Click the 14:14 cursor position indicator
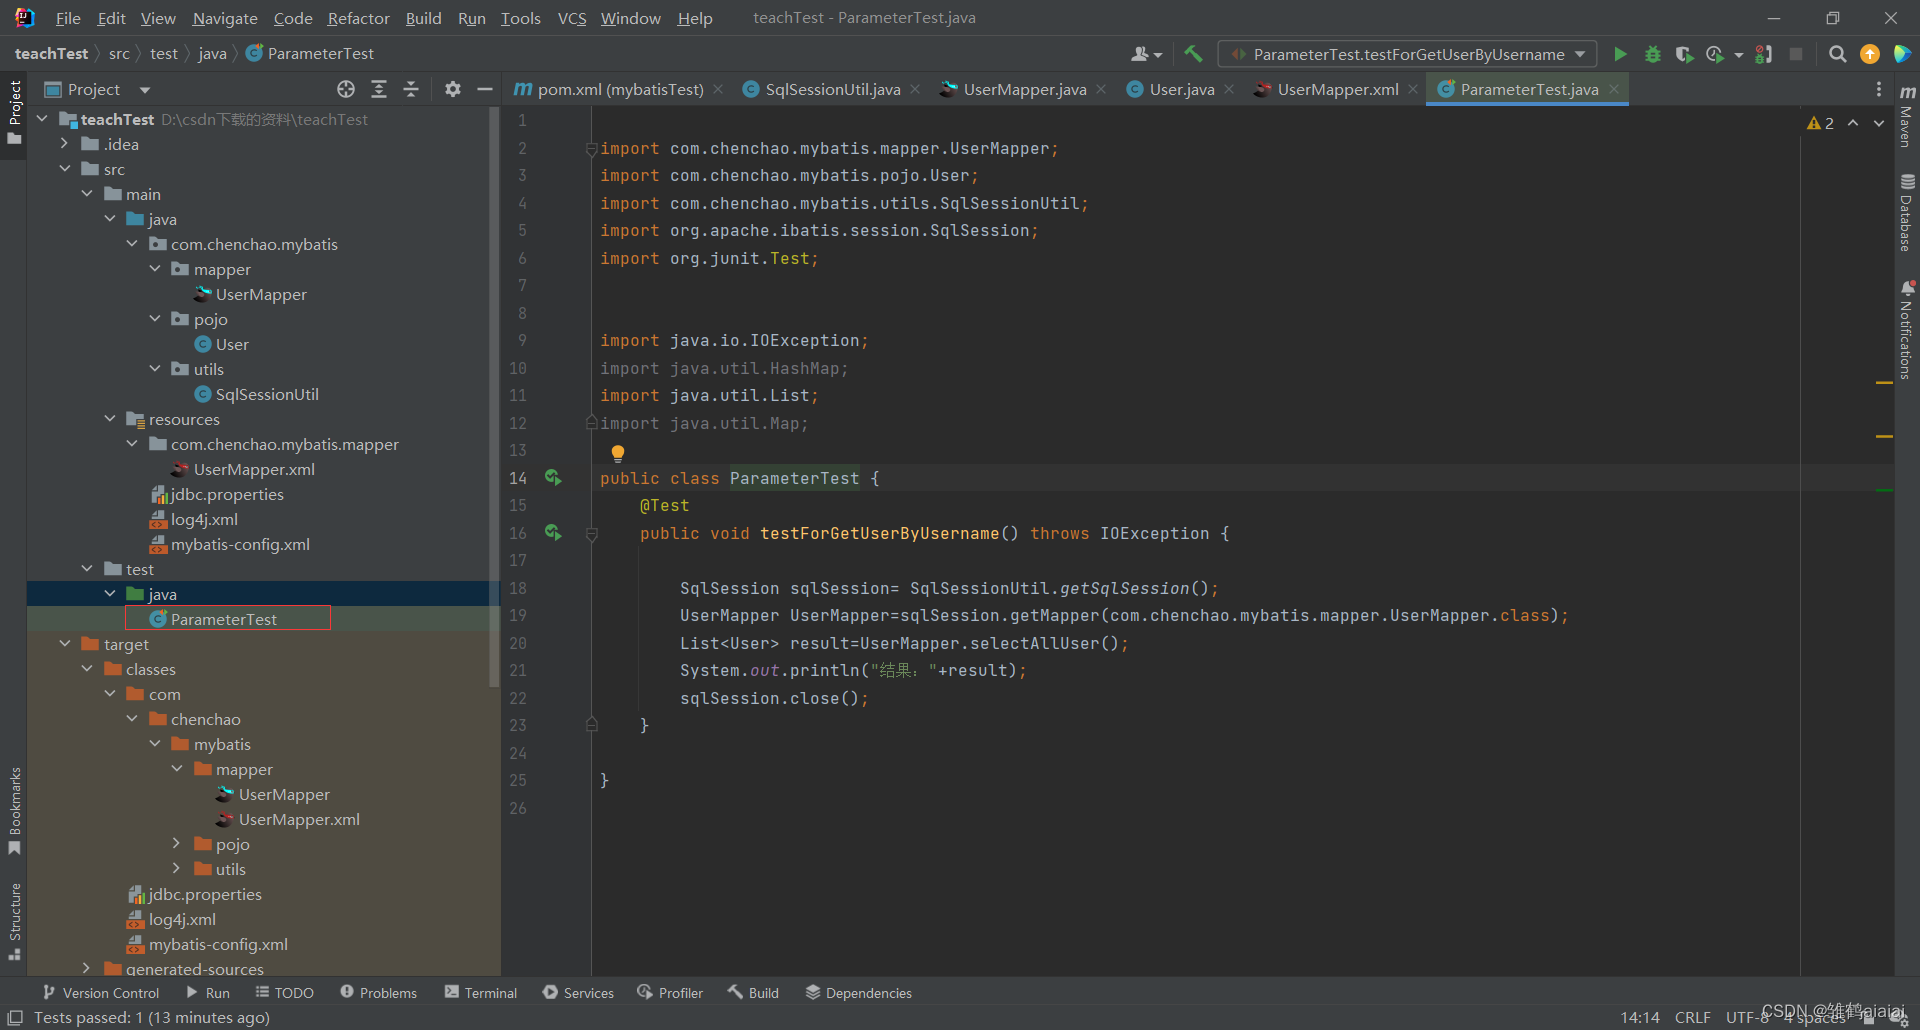 click(x=1640, y=1017)
